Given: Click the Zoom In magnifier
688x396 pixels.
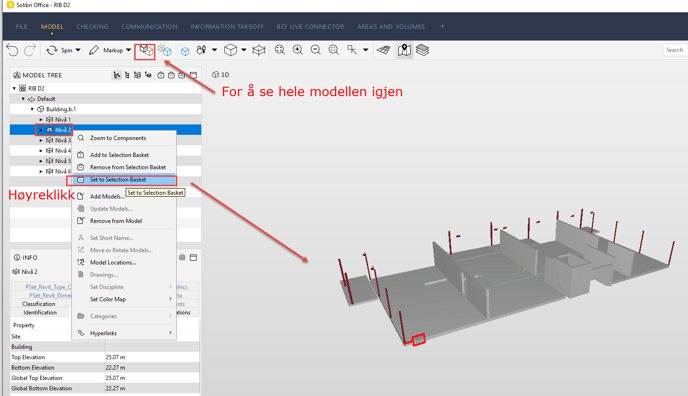Looking at the screenshot, I should pos(298,50).
